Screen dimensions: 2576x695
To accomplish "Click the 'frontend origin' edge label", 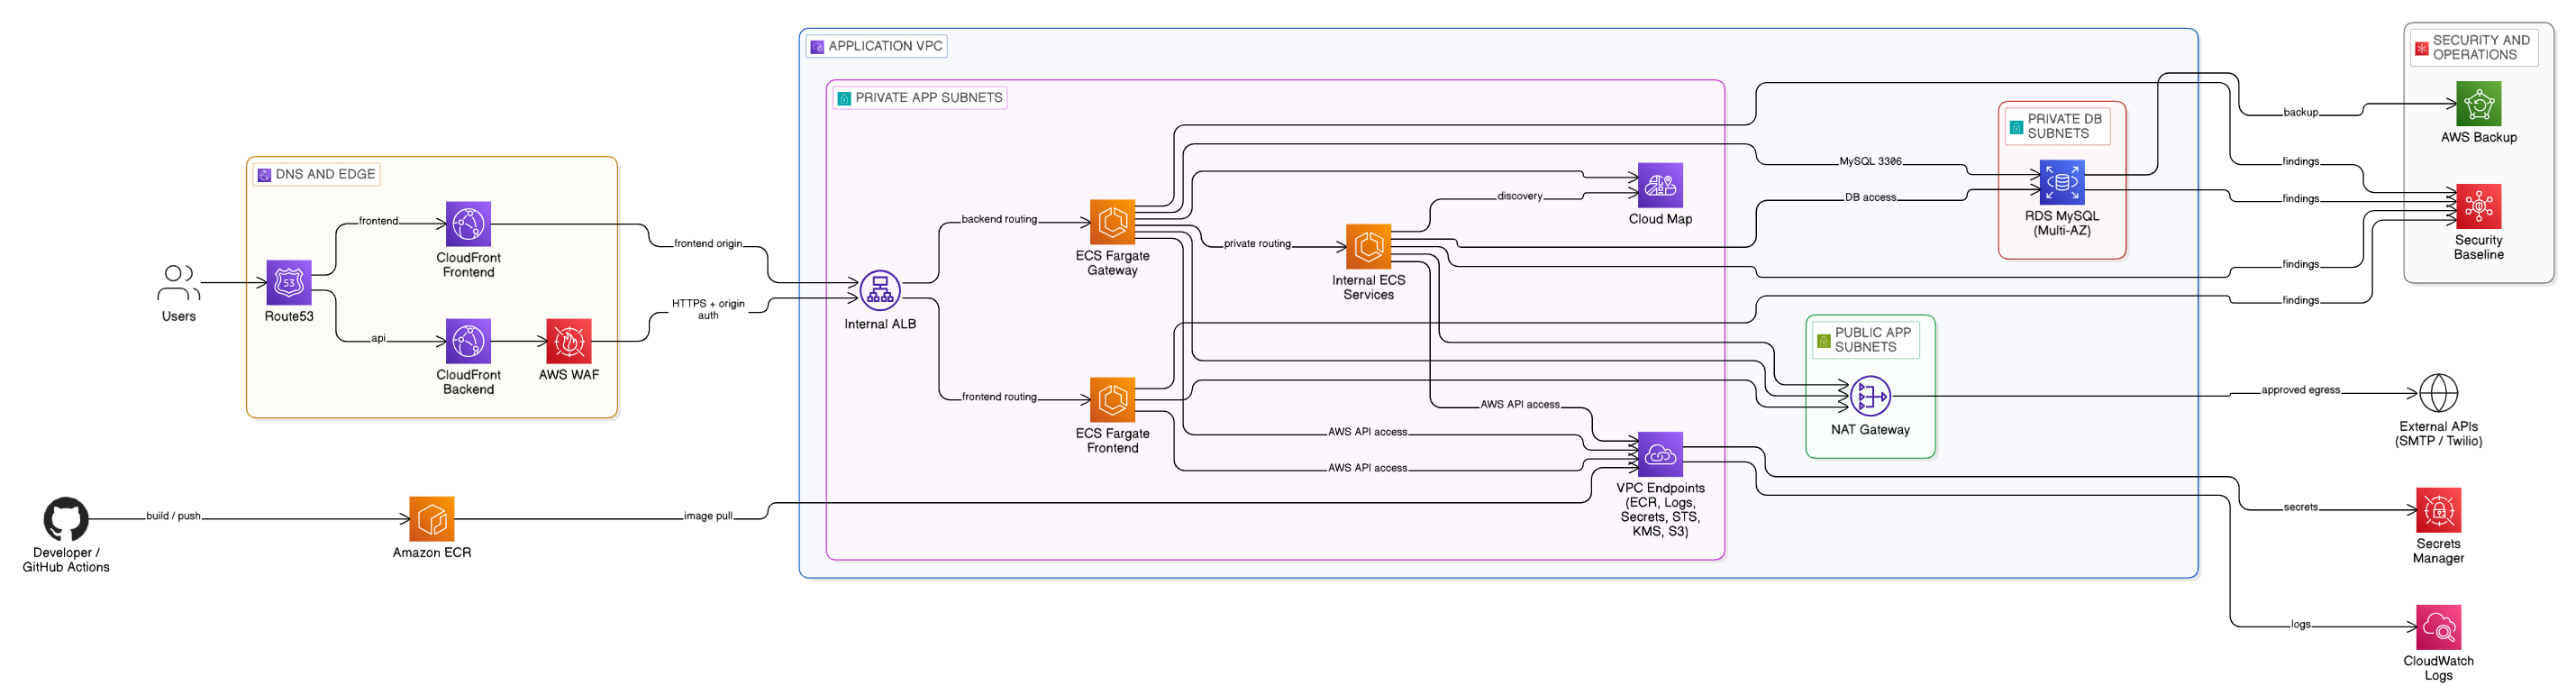I will 708,244.
